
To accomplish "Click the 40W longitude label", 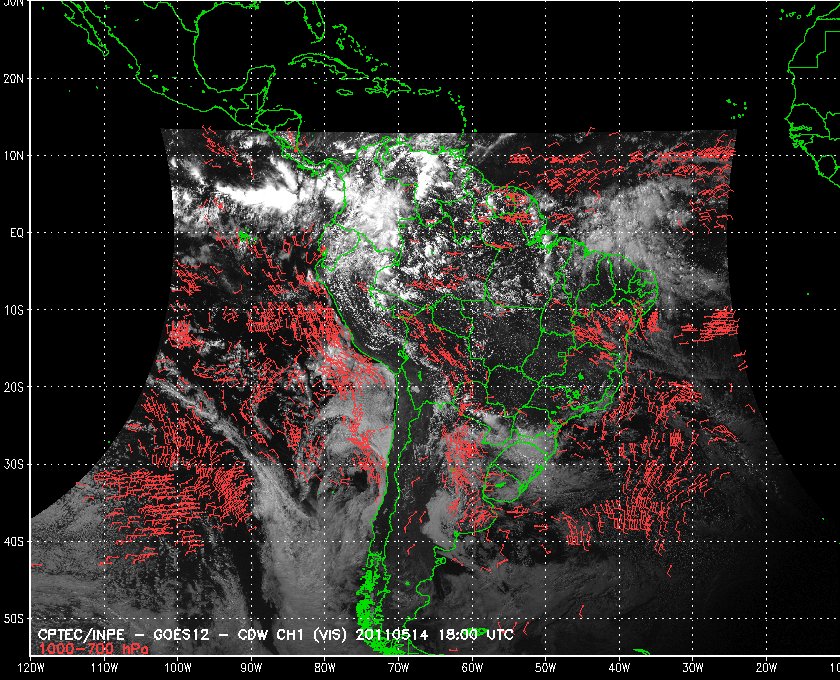I will pyautogui.click(x=619, y=668).
